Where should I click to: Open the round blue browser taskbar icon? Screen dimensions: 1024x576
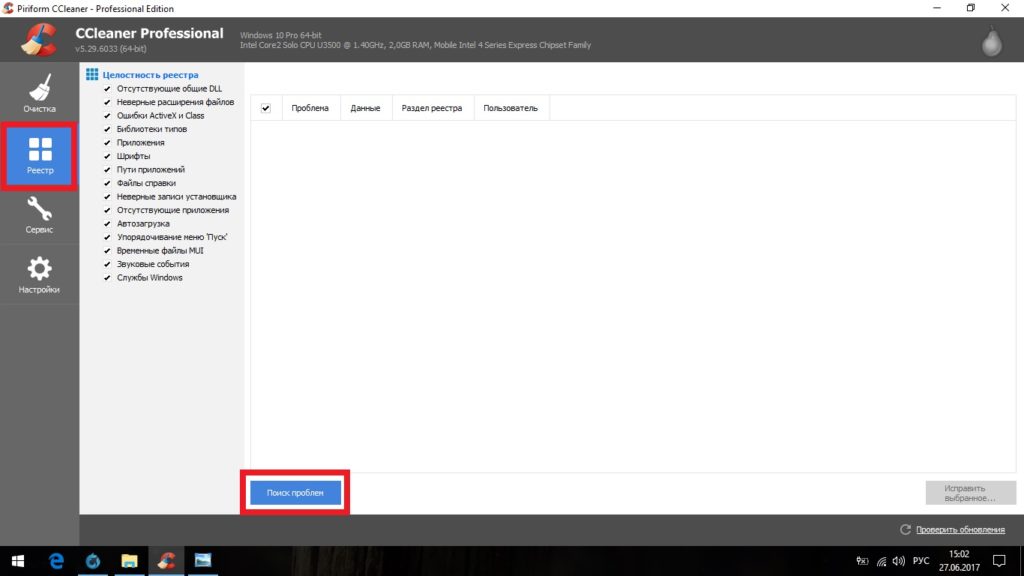(93, 561)
